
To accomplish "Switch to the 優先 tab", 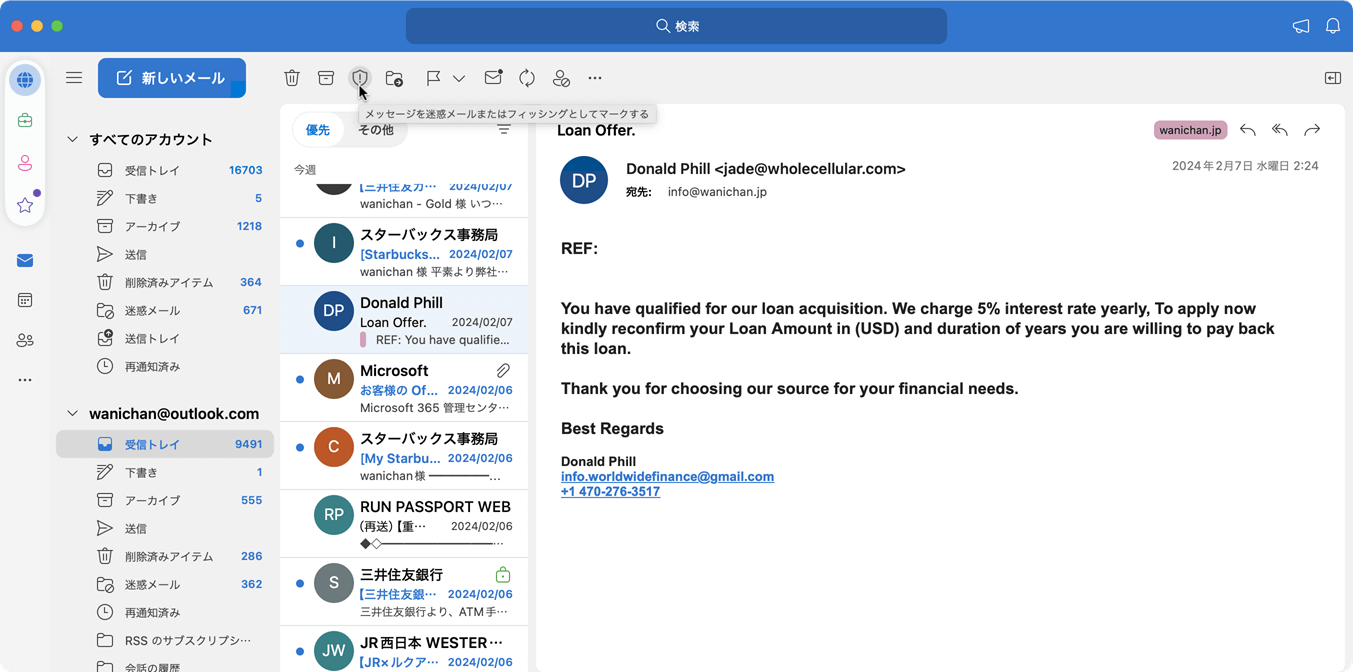I will [318, 130].
